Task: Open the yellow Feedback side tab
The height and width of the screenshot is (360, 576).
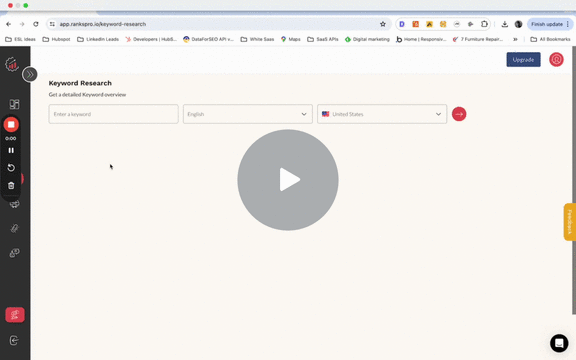Action: [x=570, y=222]
